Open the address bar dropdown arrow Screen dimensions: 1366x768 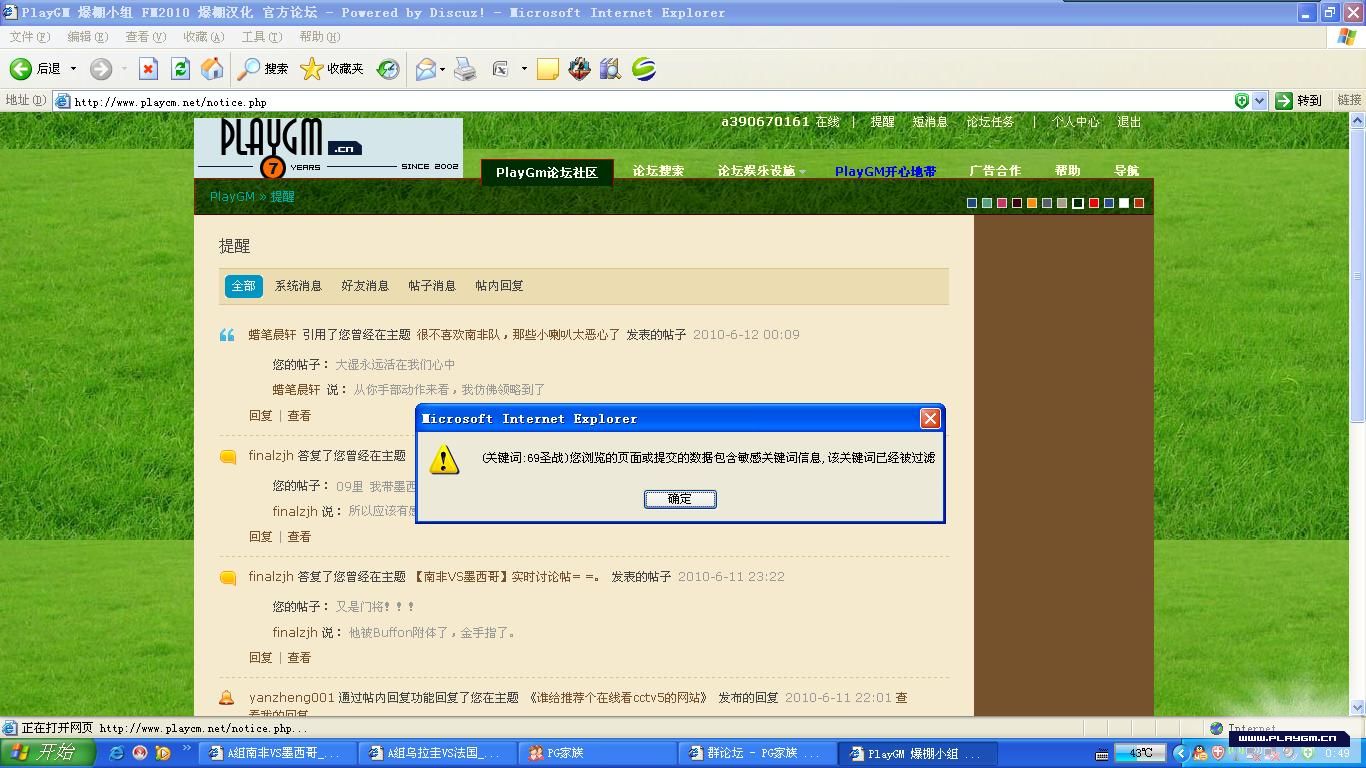pos(1259,101)
